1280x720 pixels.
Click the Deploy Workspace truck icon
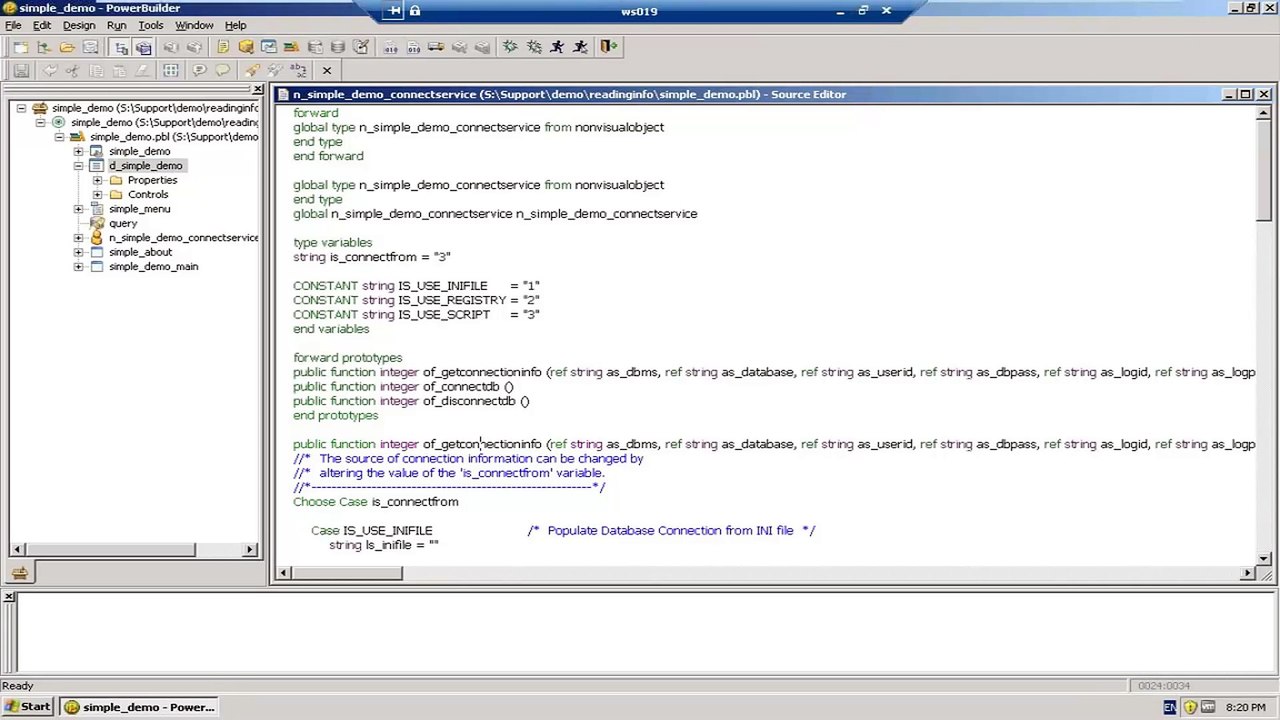[x=436, y=47]
